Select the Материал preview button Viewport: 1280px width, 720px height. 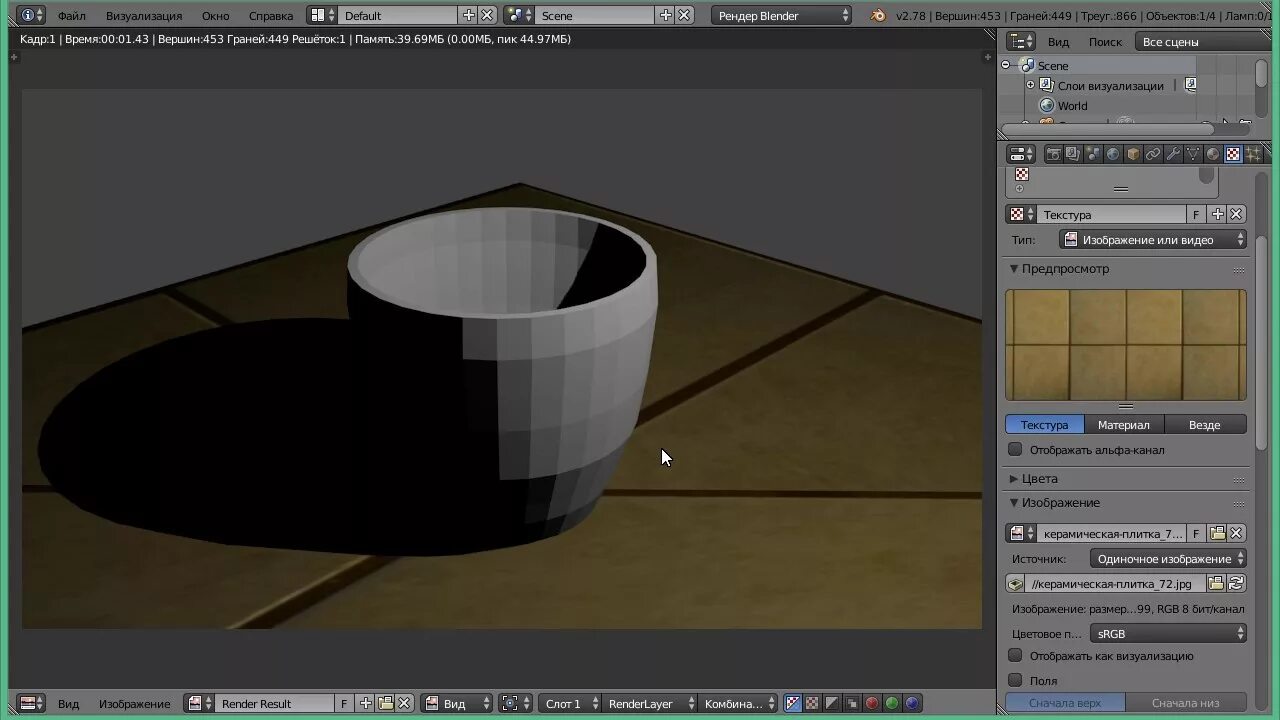1124,425
